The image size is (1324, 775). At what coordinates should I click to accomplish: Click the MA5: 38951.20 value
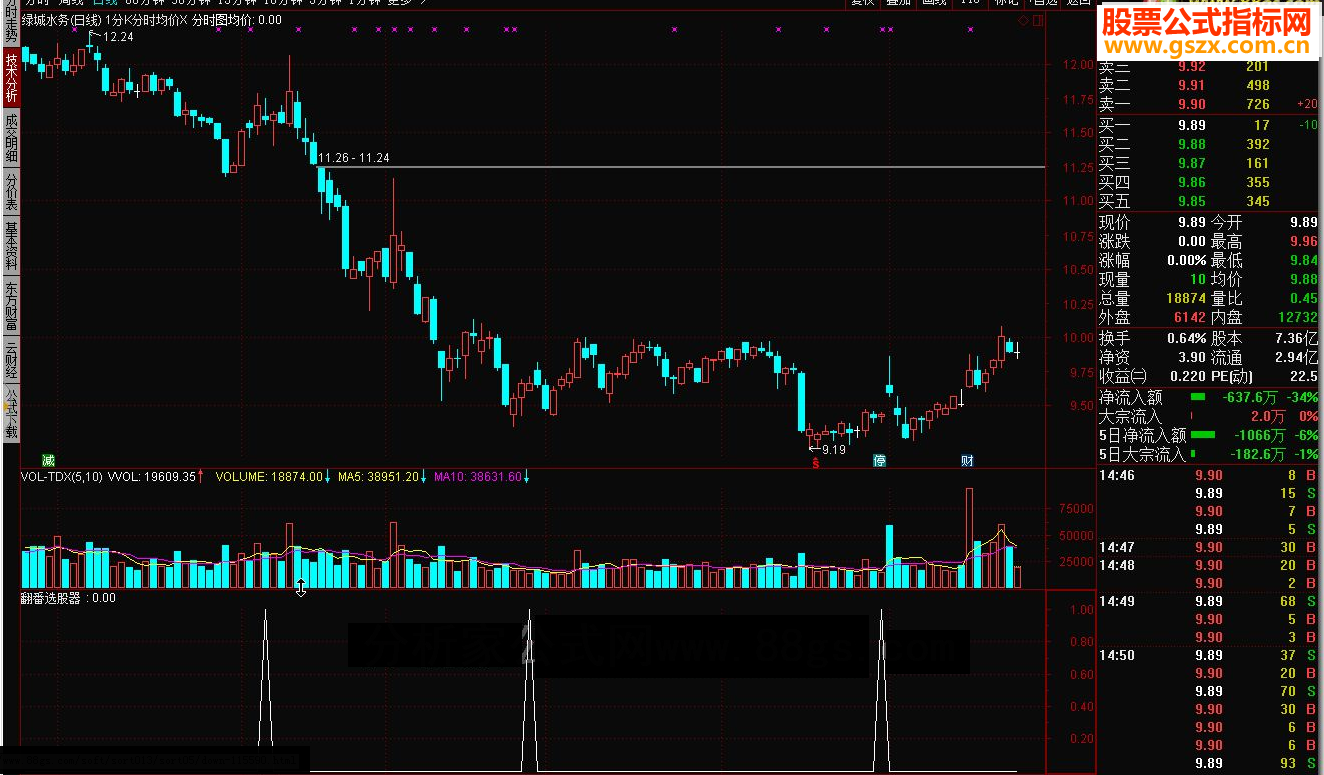pos(378,477)
